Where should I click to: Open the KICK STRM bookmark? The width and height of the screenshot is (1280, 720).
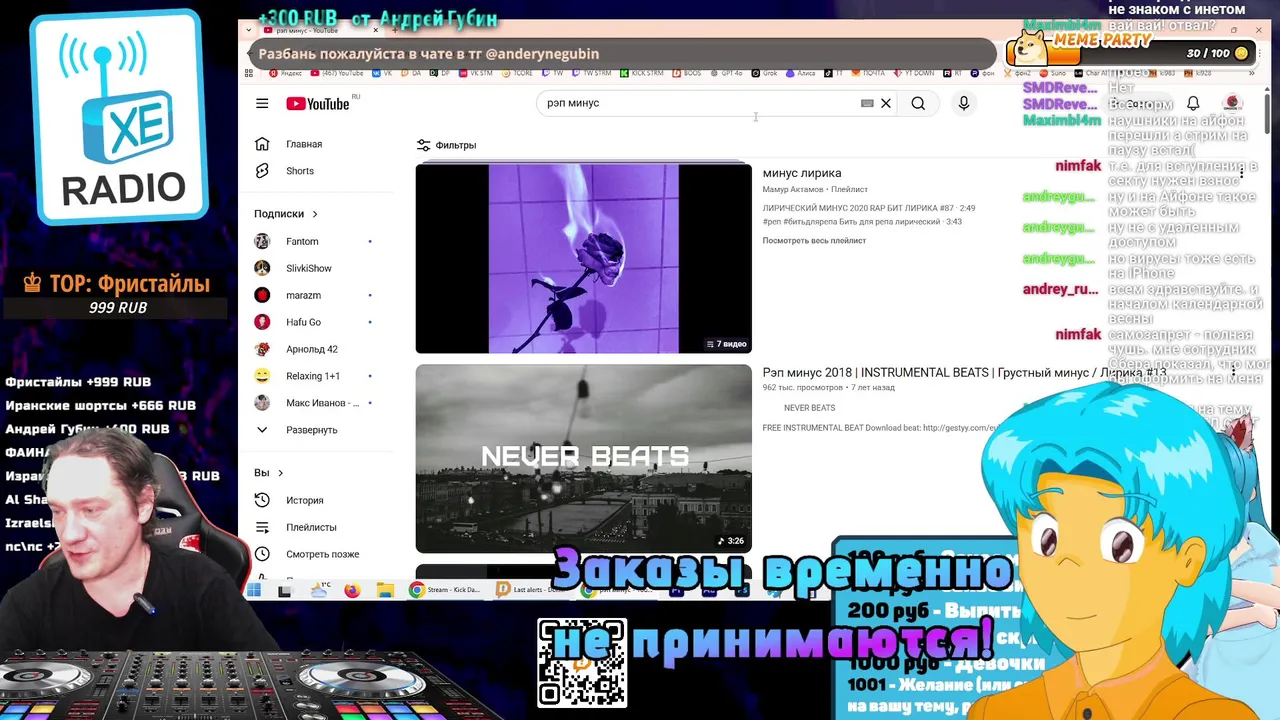pyautogui.click(x=642, y=73)
